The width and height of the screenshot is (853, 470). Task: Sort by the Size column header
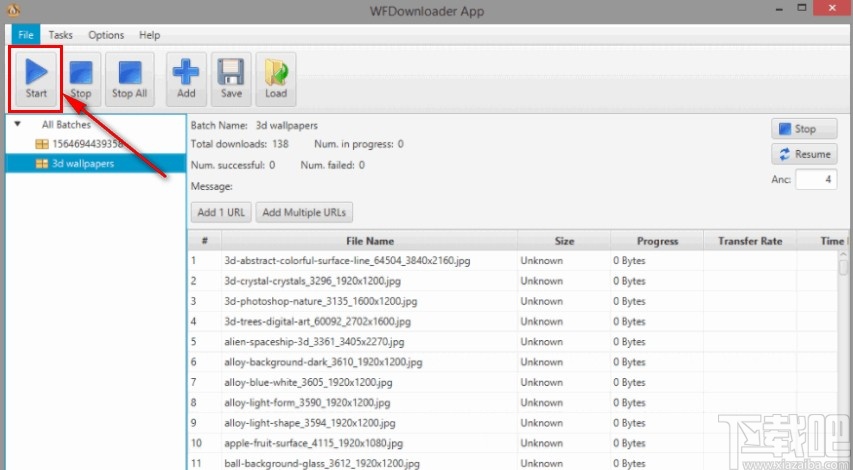coord(564,241)
